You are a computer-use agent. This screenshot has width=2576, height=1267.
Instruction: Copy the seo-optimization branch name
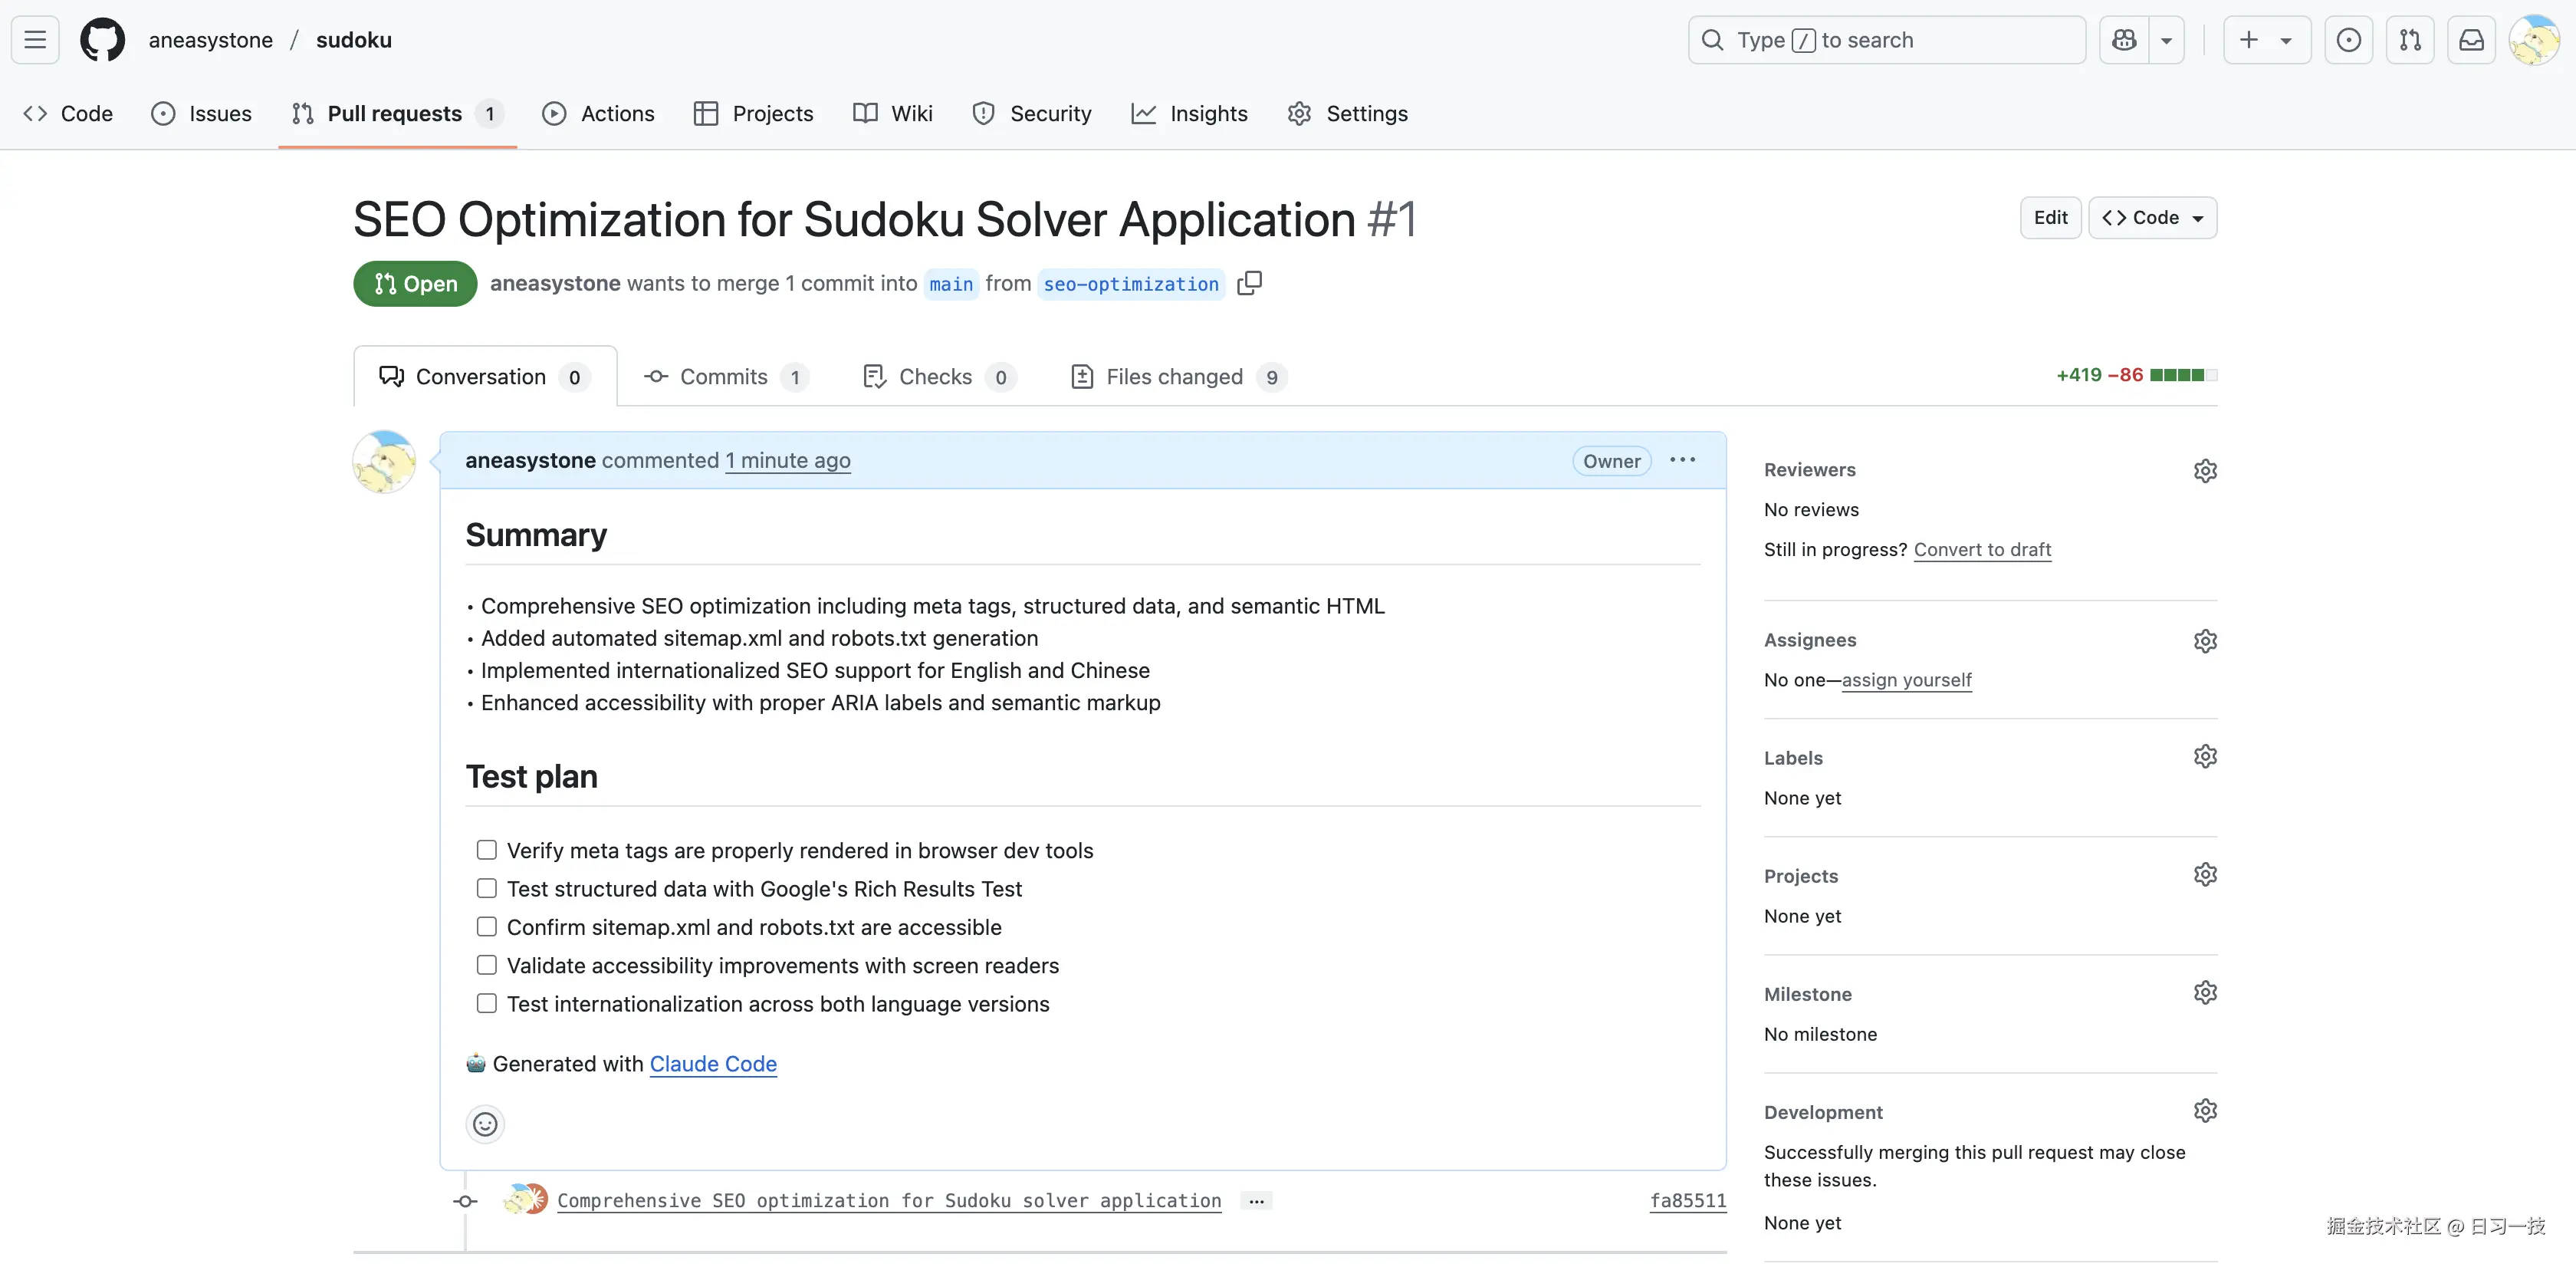pos(1249,283)
